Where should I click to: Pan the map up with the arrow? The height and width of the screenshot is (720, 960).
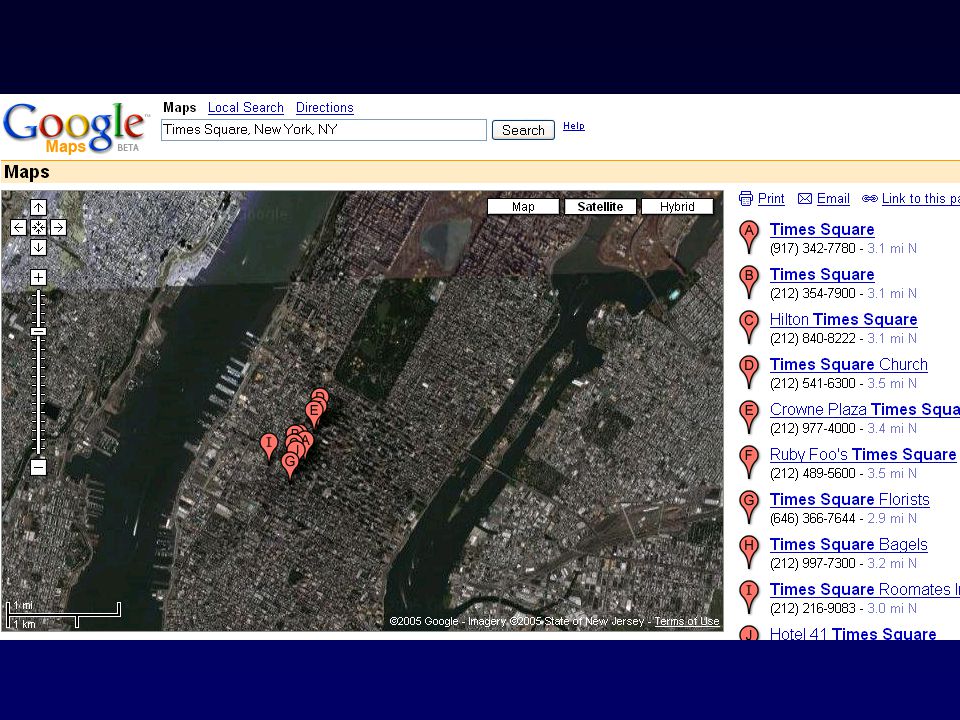(38, 208)
